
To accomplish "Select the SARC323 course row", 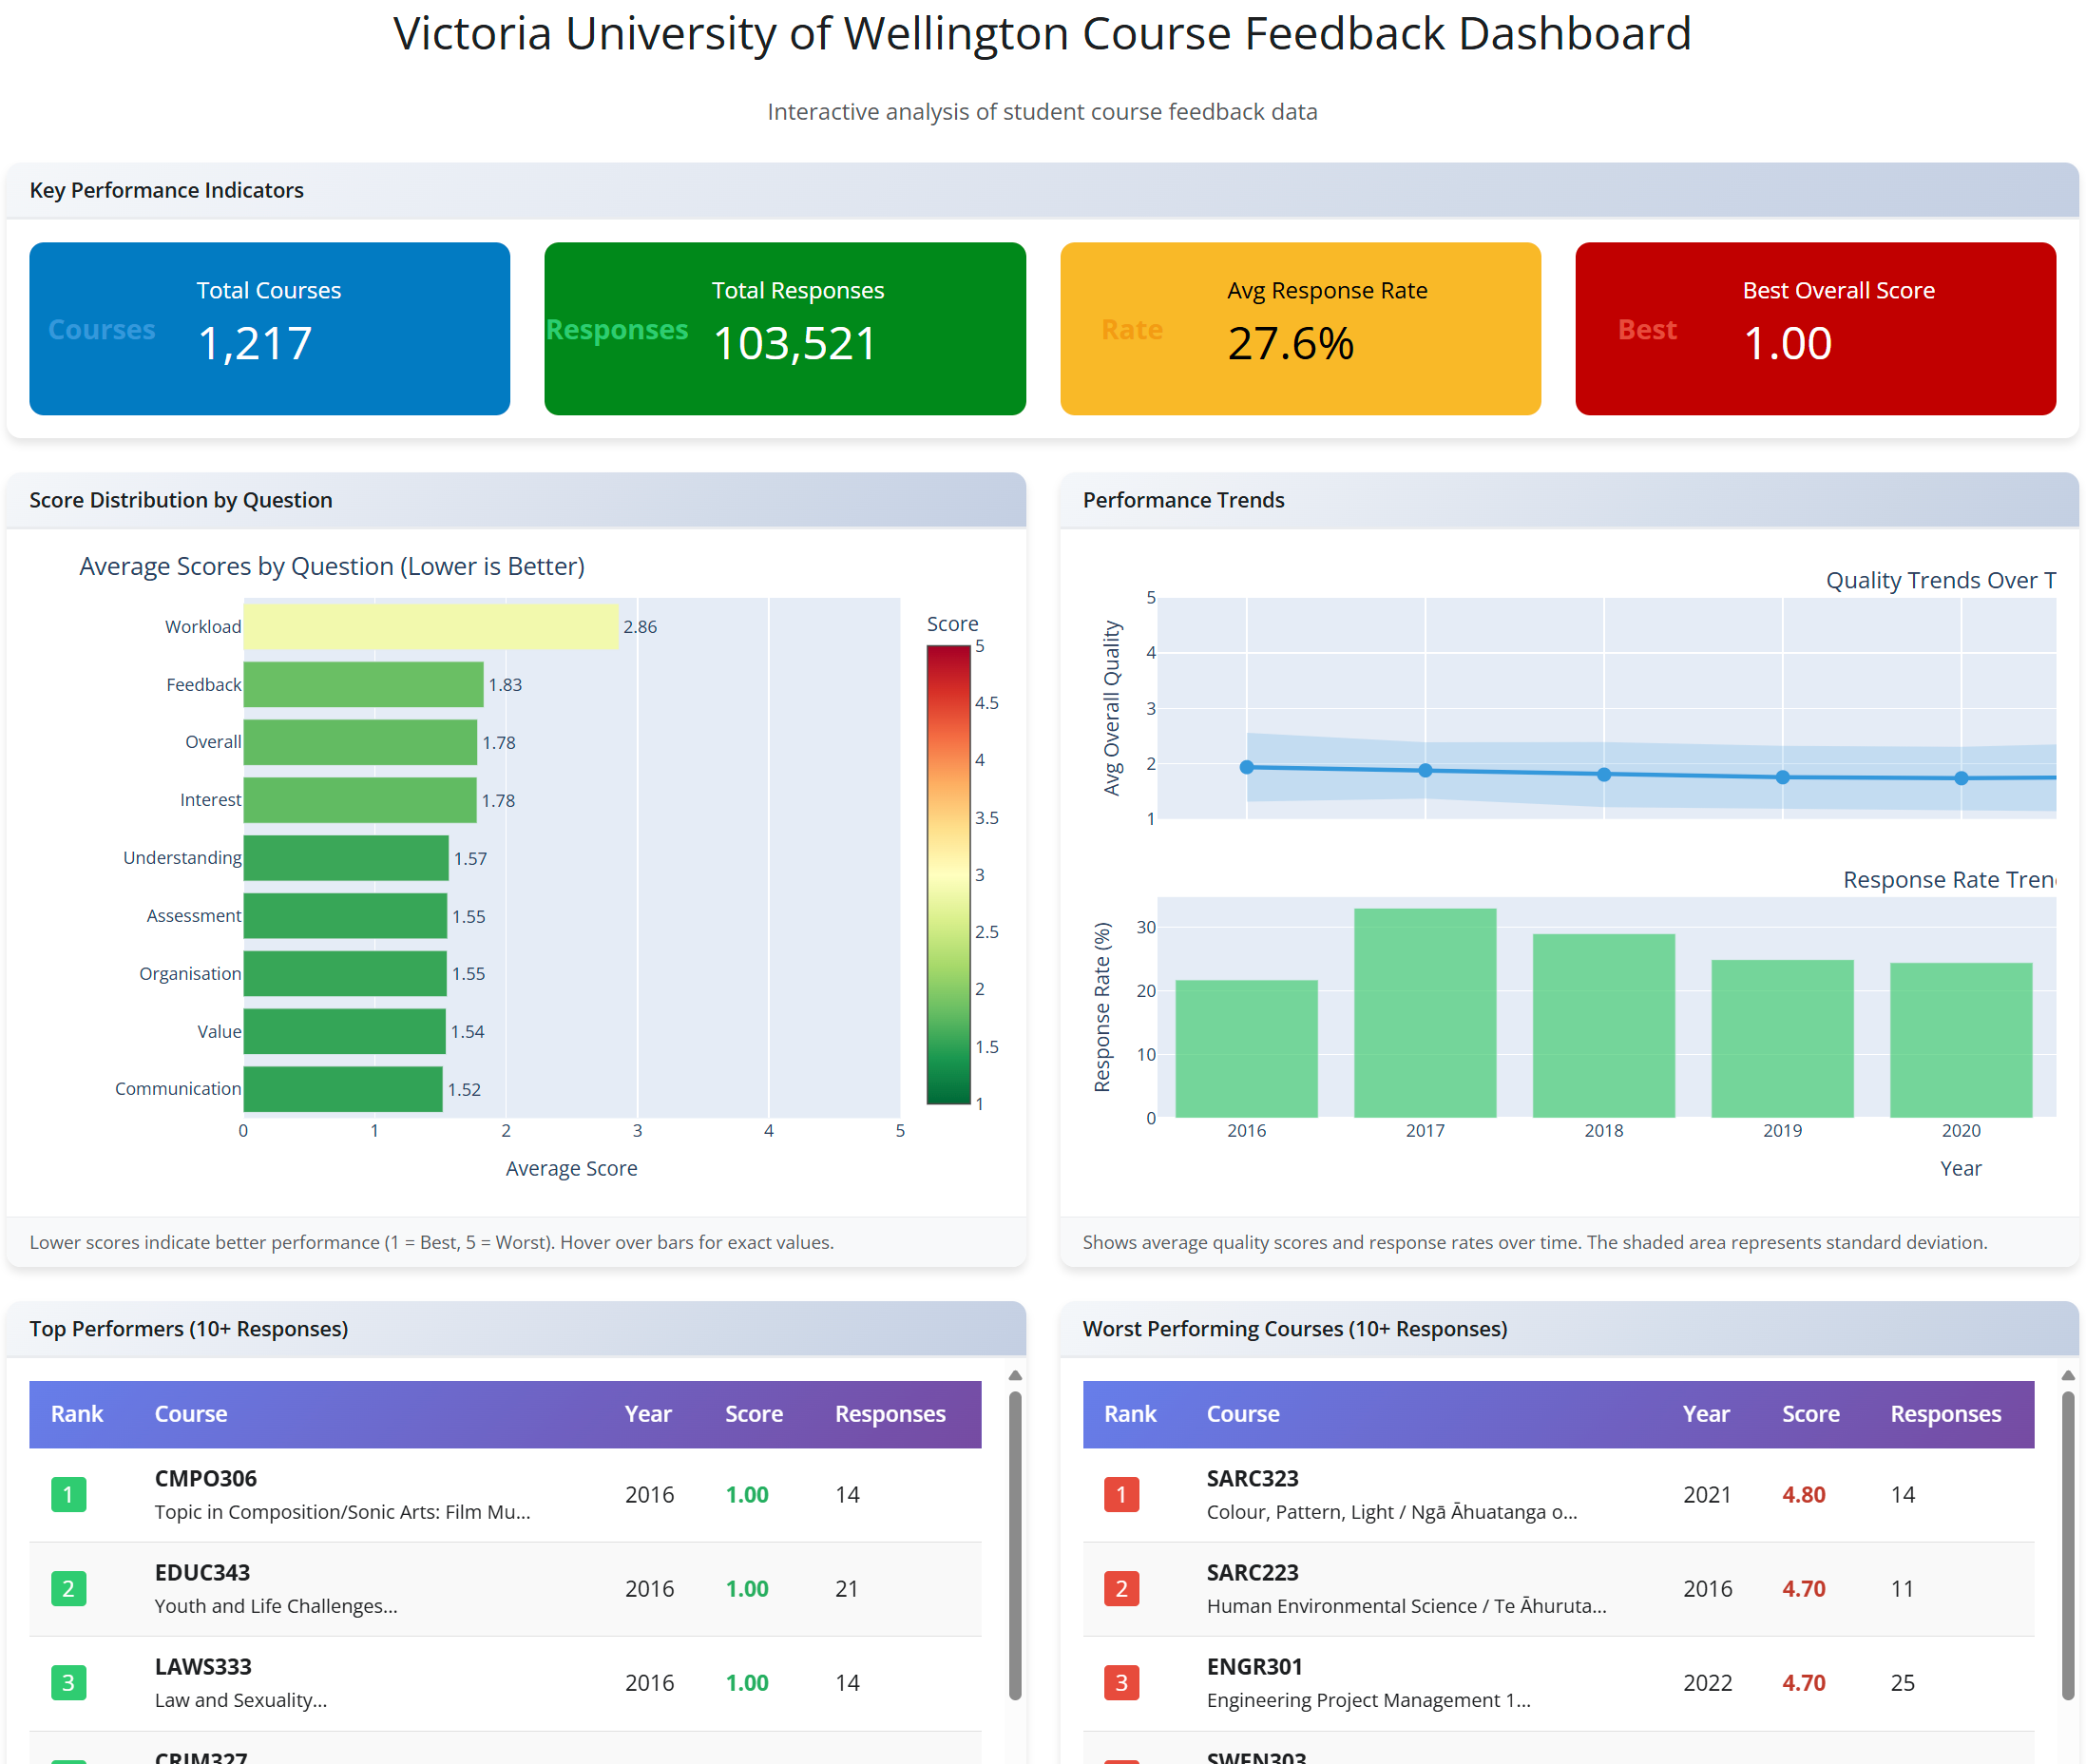I will point(1558,1495).
